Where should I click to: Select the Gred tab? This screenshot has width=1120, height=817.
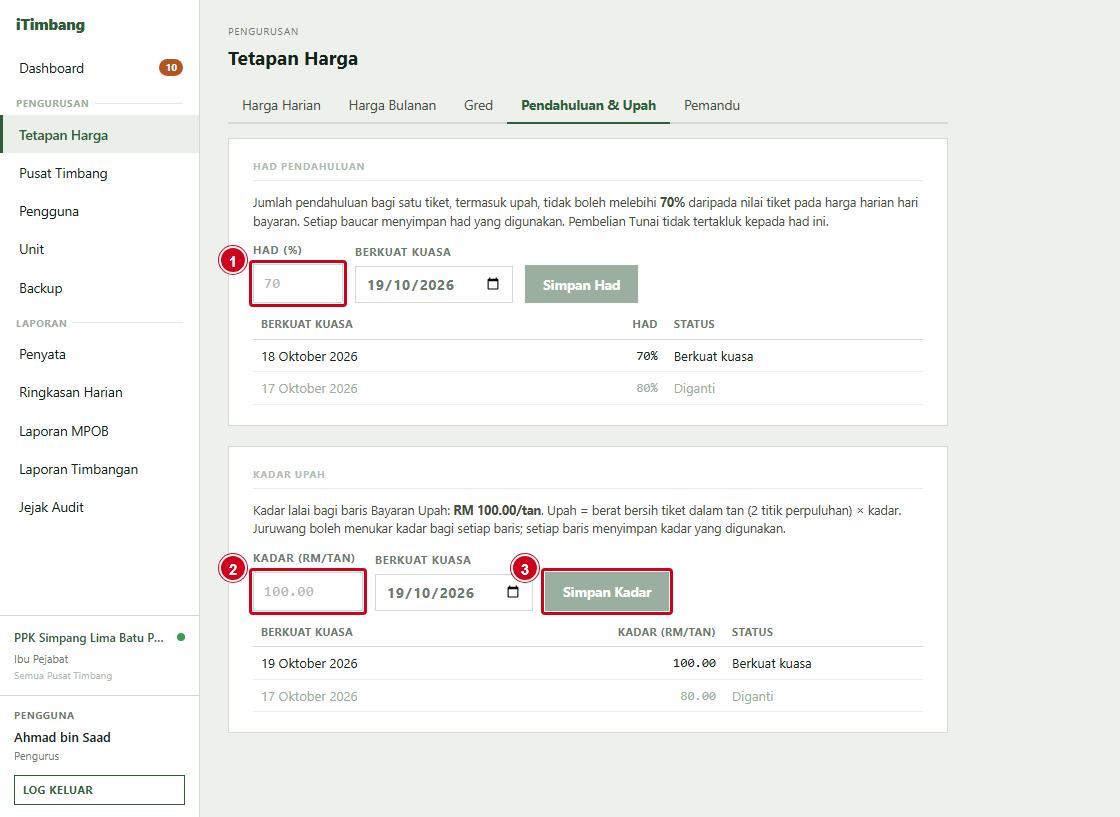pos(478,105)
